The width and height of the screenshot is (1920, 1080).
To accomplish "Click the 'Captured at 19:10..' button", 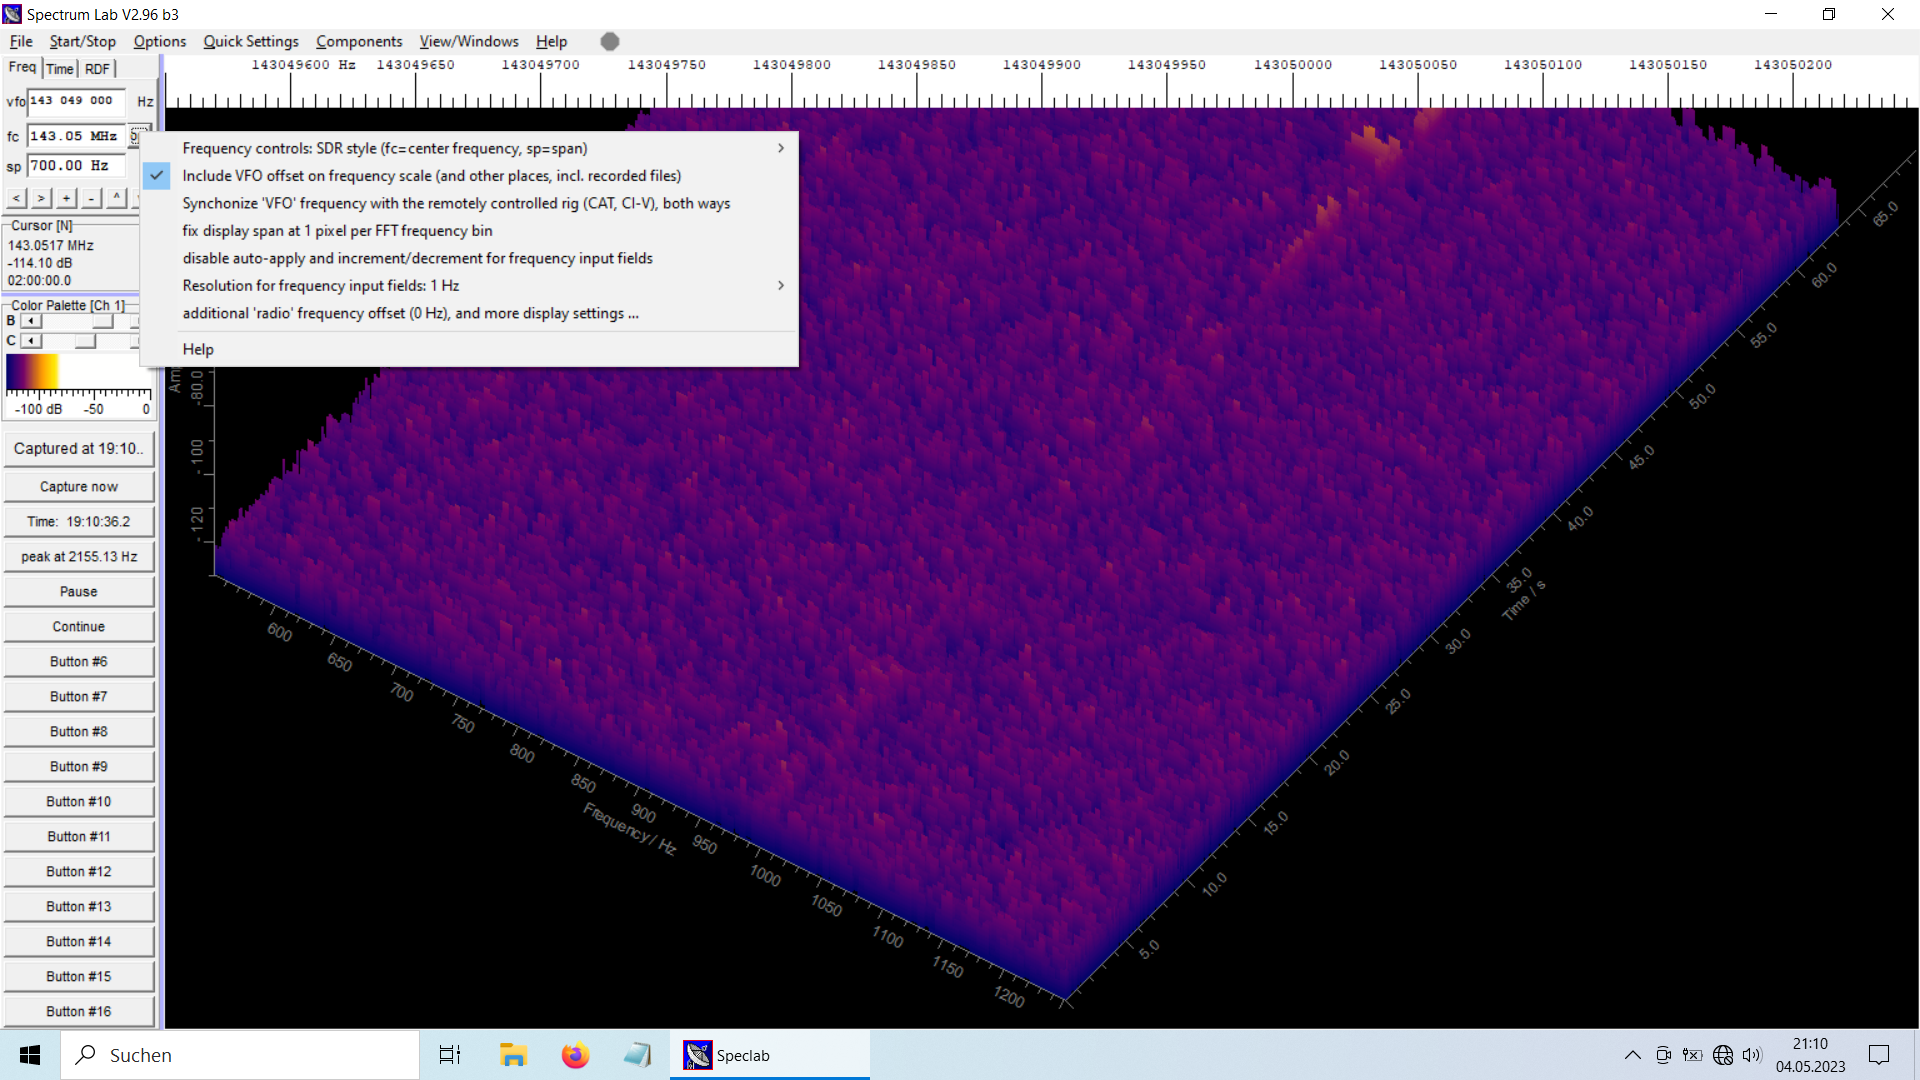I will pos(79,449).
